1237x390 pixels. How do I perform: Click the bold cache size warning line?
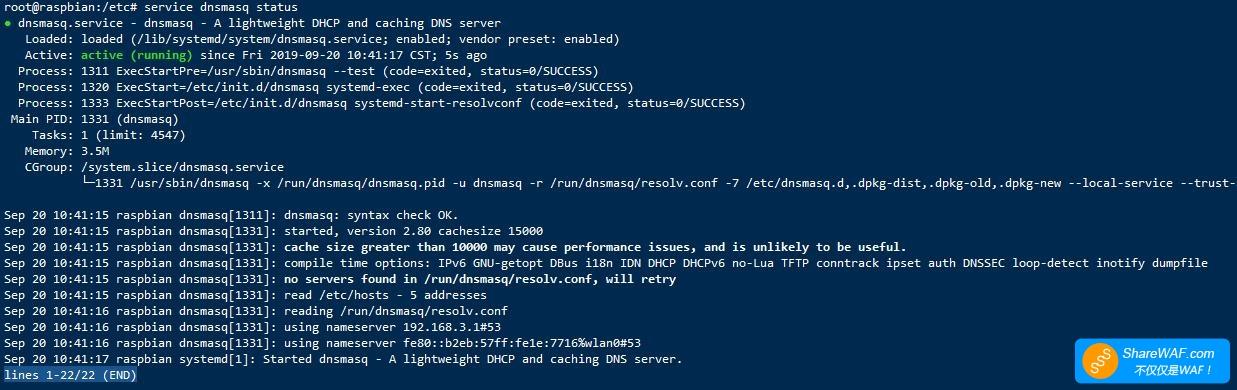click(595, 247)
